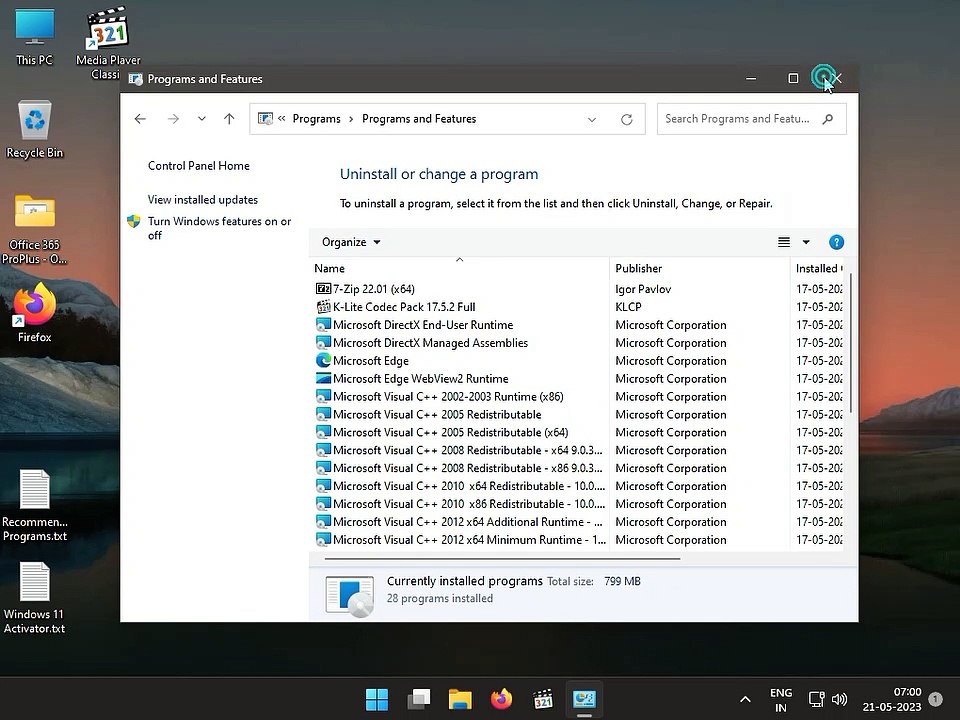The width and height of the screenshot is (960, 720).
Task: Refresh the Programs and Features list
Action: (626, 119)
